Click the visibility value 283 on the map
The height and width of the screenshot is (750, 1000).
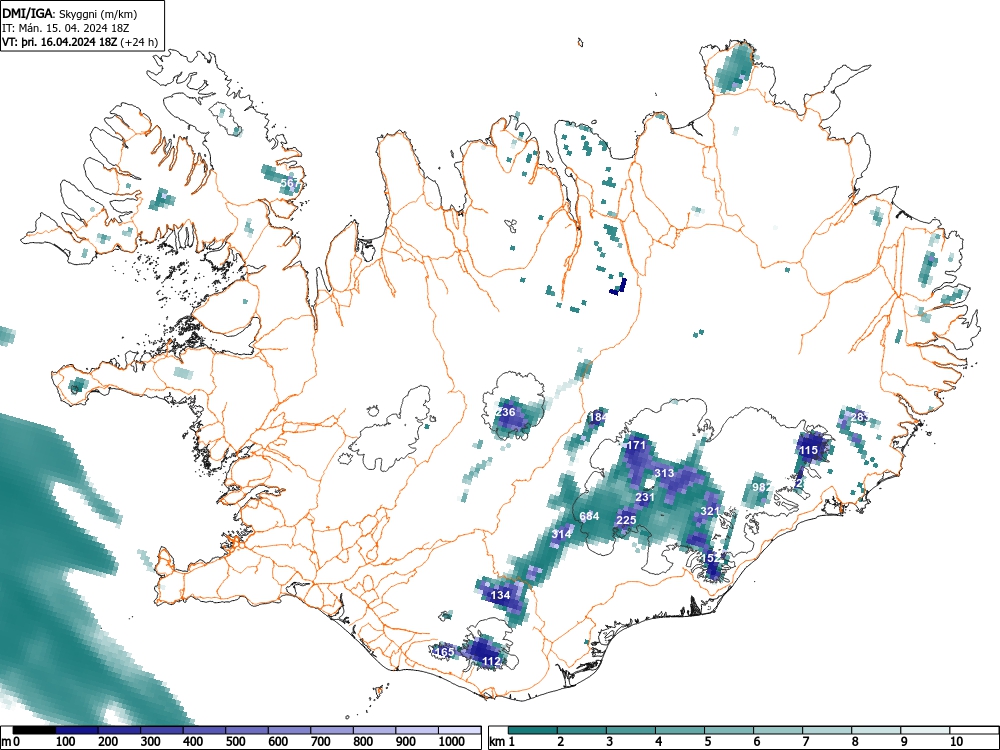[x=859, y=417]
